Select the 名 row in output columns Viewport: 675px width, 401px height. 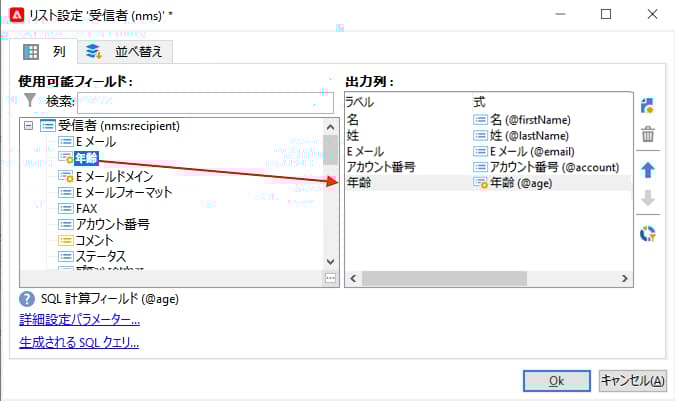(x=488, y=120)
